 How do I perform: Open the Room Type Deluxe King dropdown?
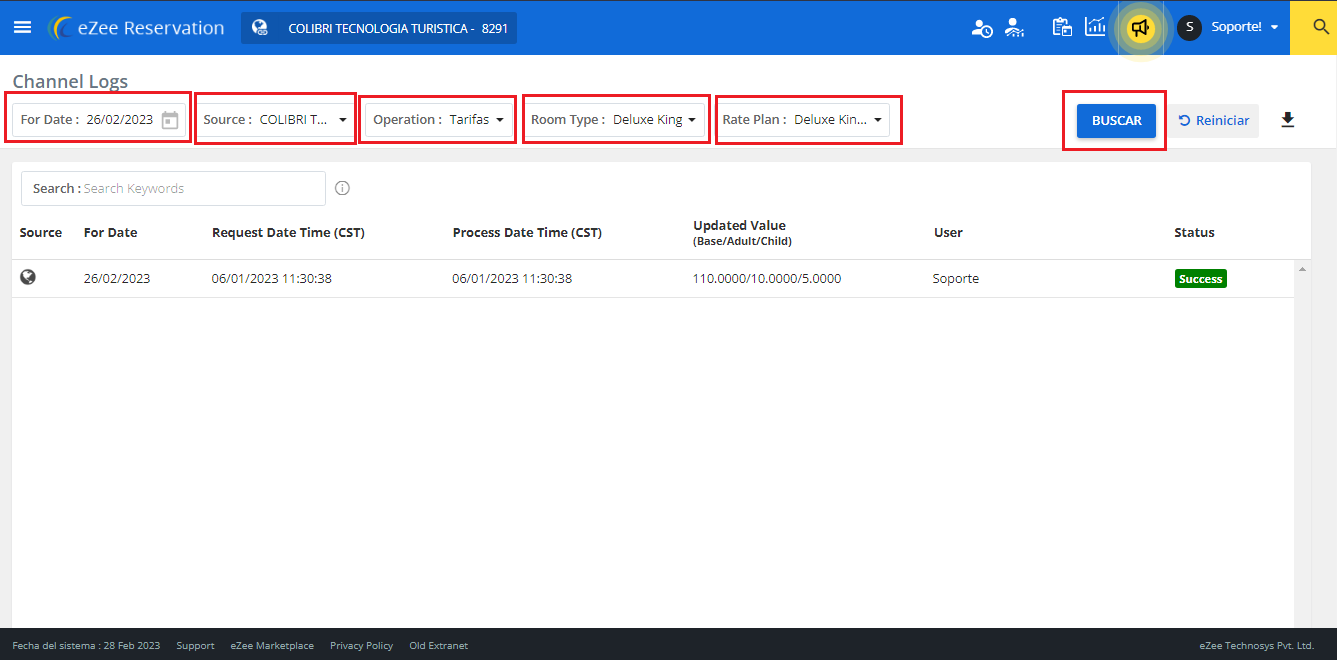coord(614,119)
